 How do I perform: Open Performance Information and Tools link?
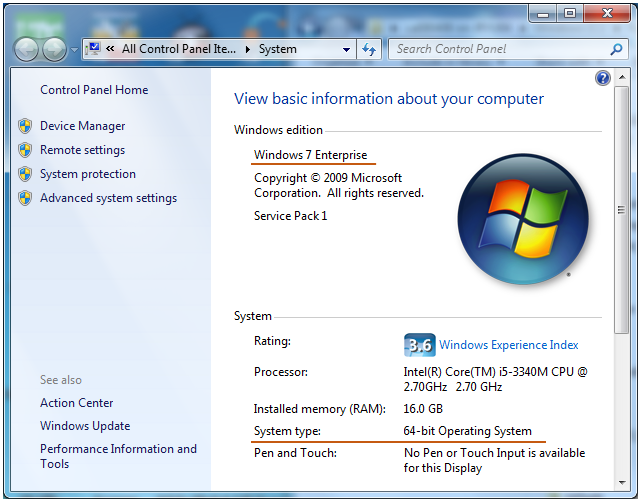coord(118,456)
